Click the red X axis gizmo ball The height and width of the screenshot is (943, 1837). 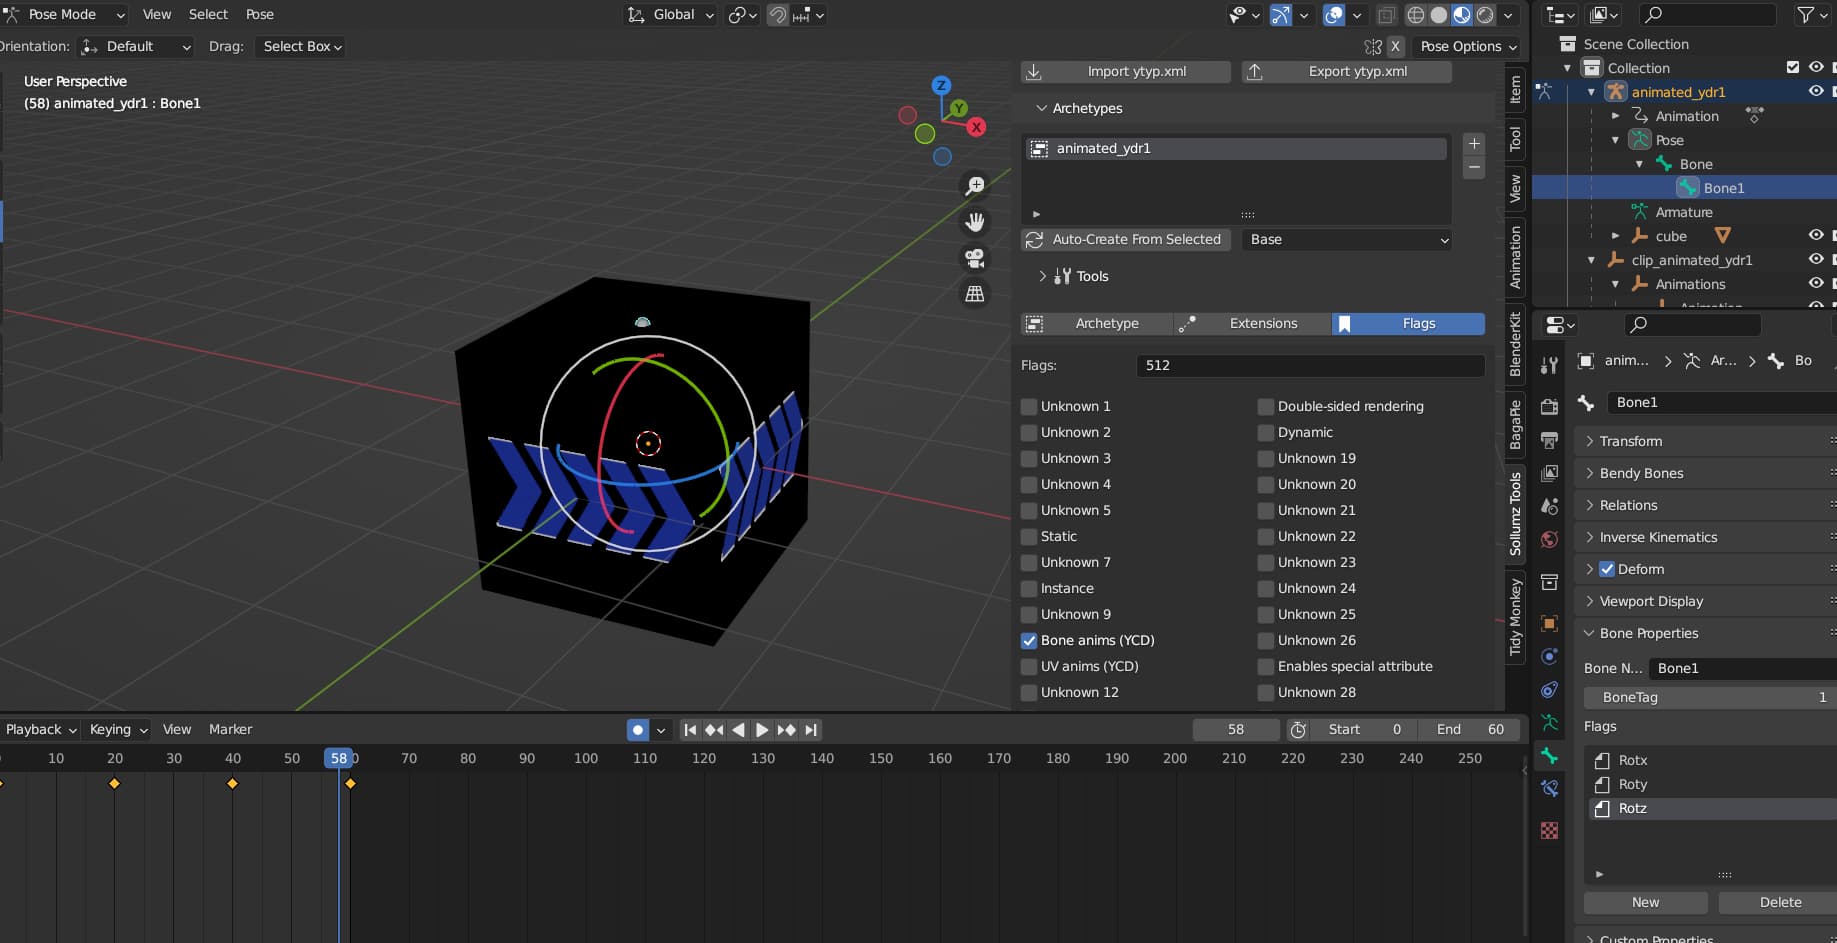click(x=976, y=127)
